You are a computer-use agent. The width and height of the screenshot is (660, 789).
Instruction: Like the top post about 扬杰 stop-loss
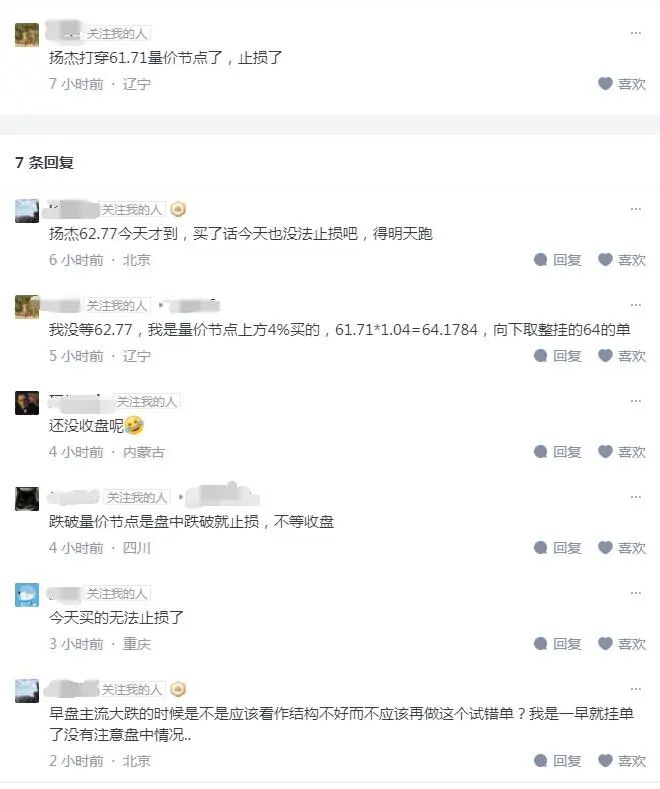tap(622, 84)
